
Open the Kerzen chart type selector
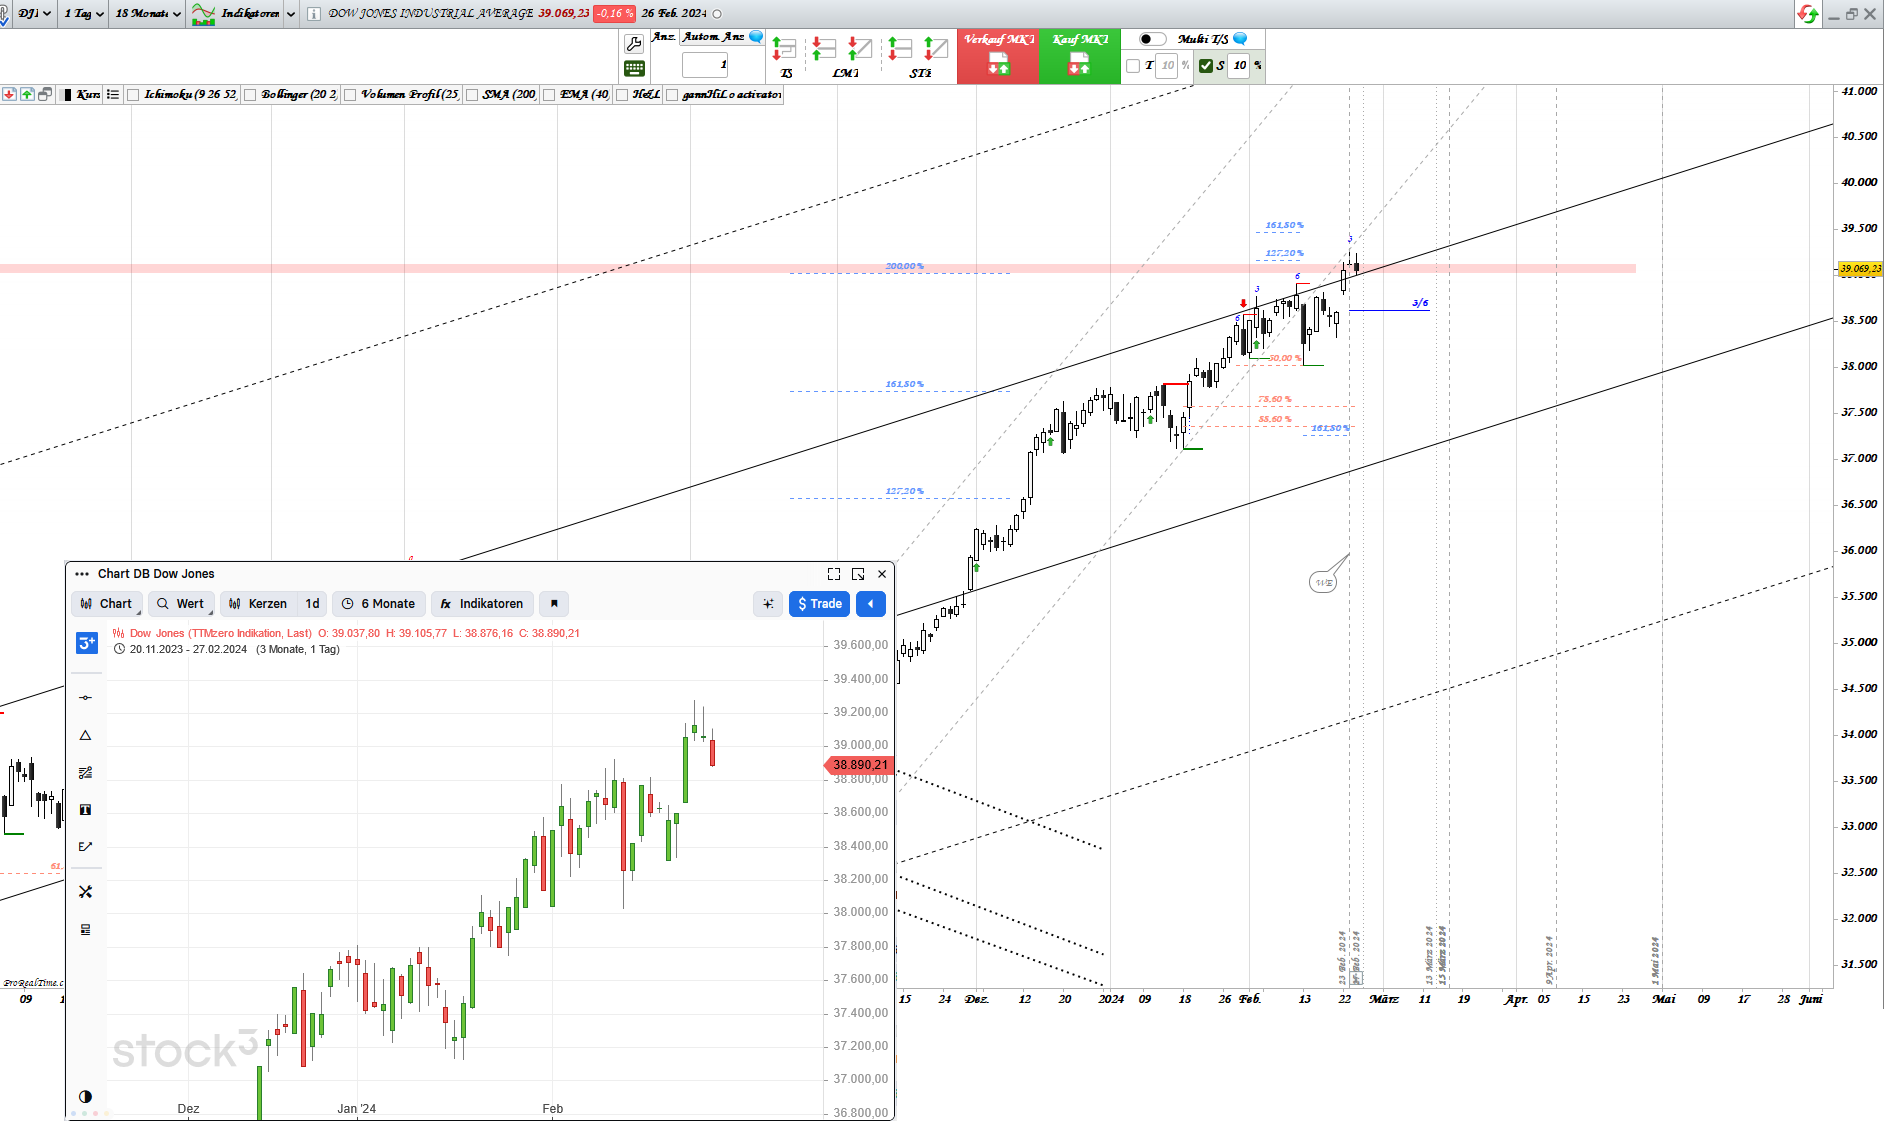[x=258, y=604]
